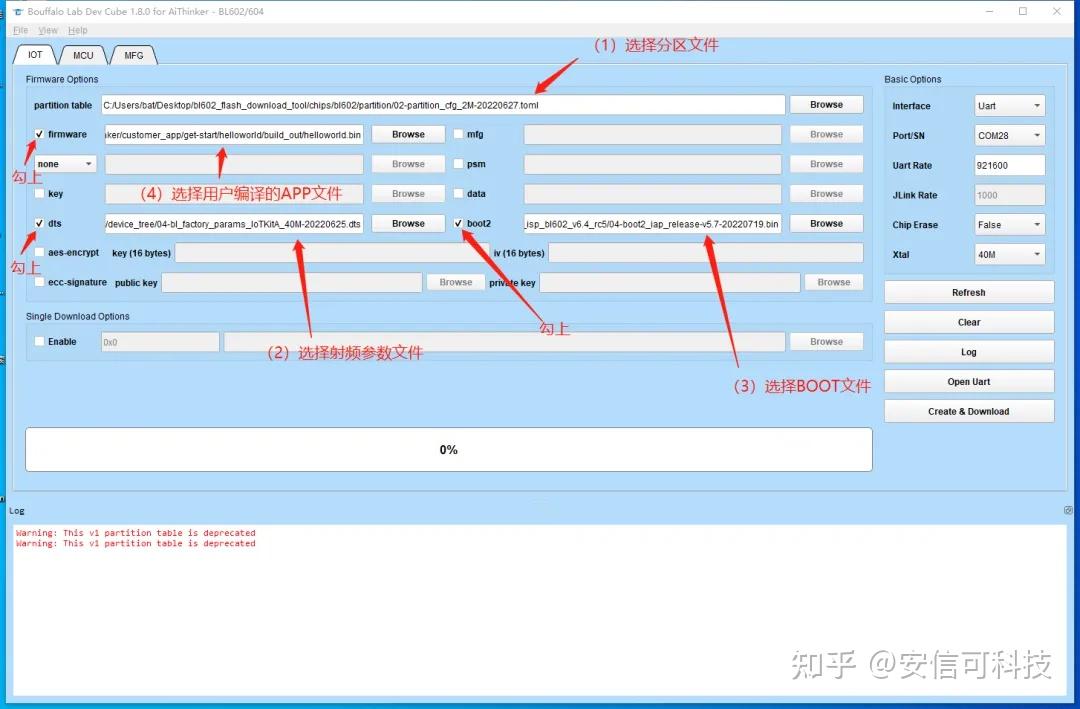Click the Log button

[x=968, y=351]
